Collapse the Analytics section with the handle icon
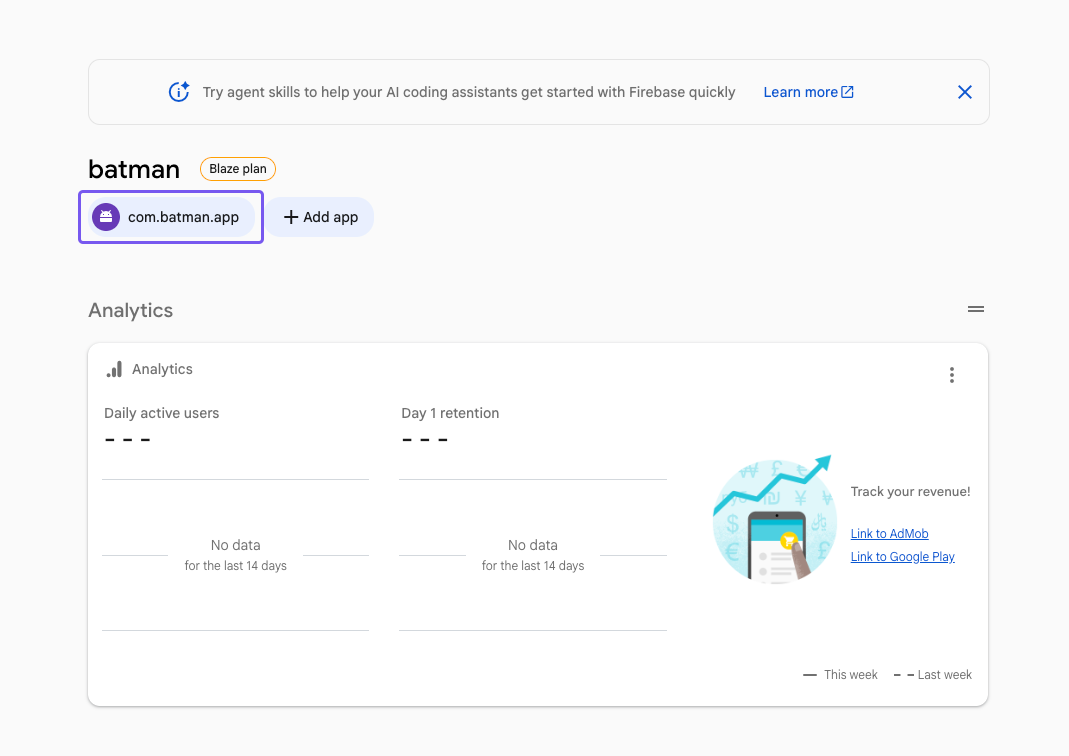Viewport: 1069px width, 756px height. (976, 309)
